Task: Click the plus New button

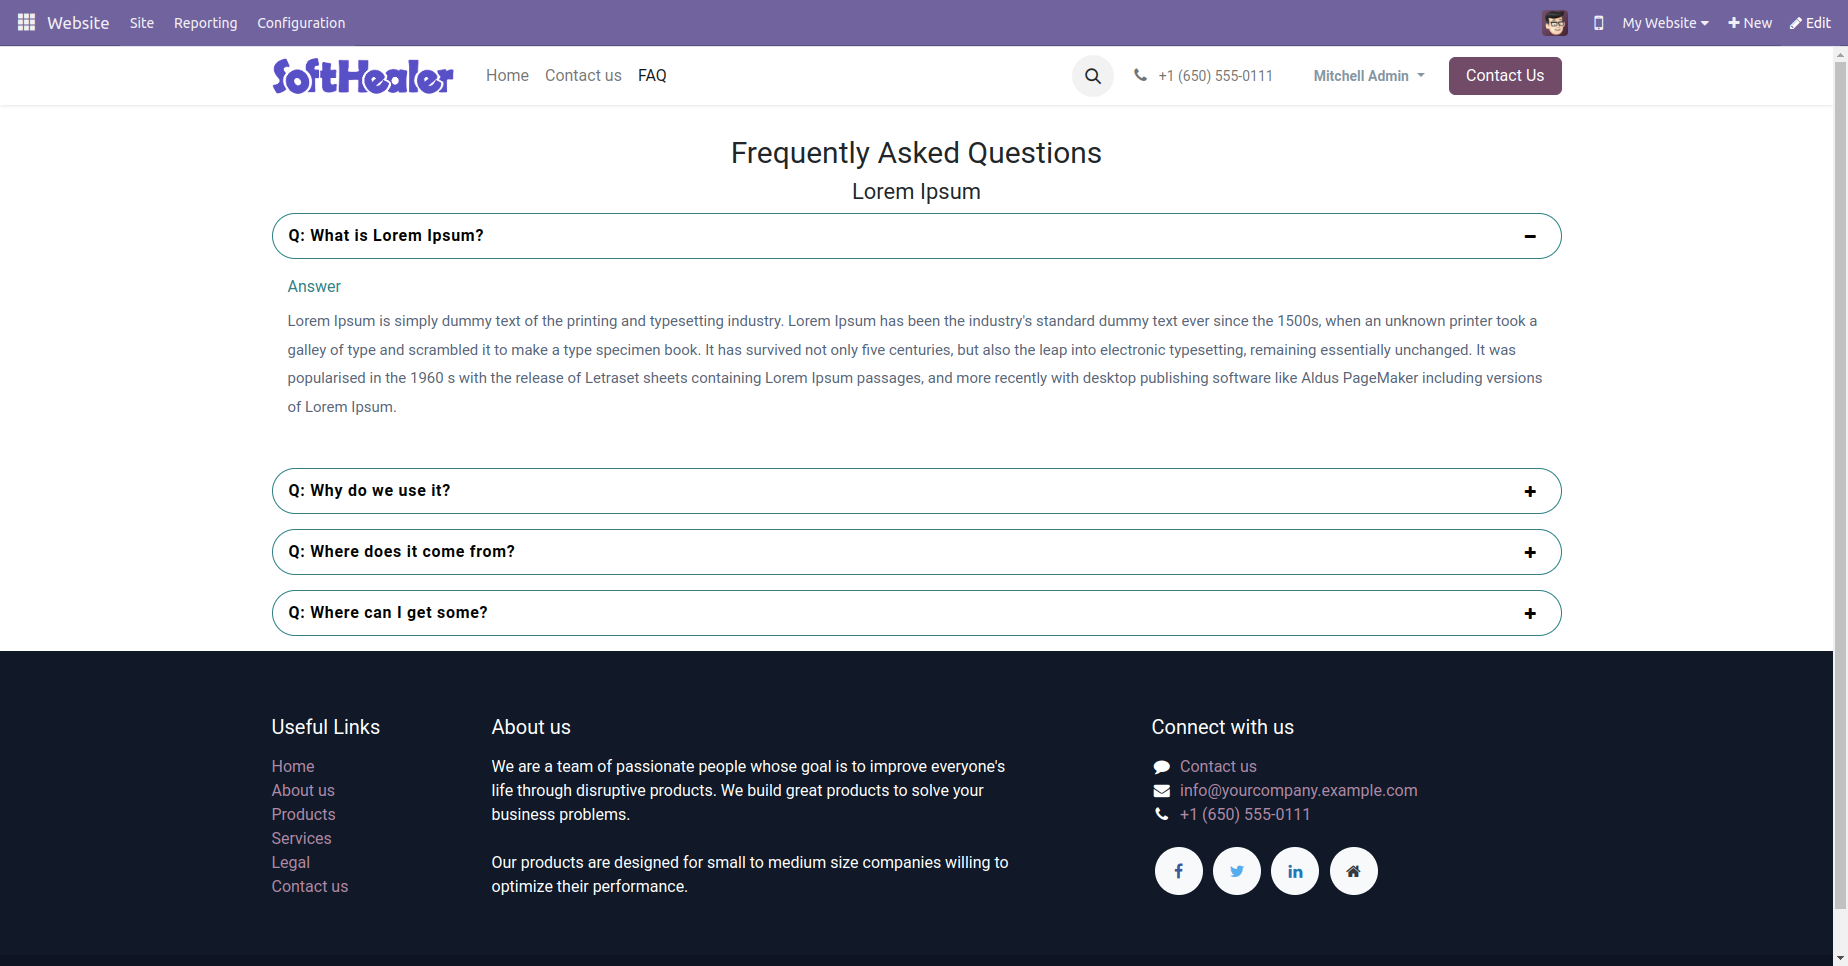Action: 1750,23
